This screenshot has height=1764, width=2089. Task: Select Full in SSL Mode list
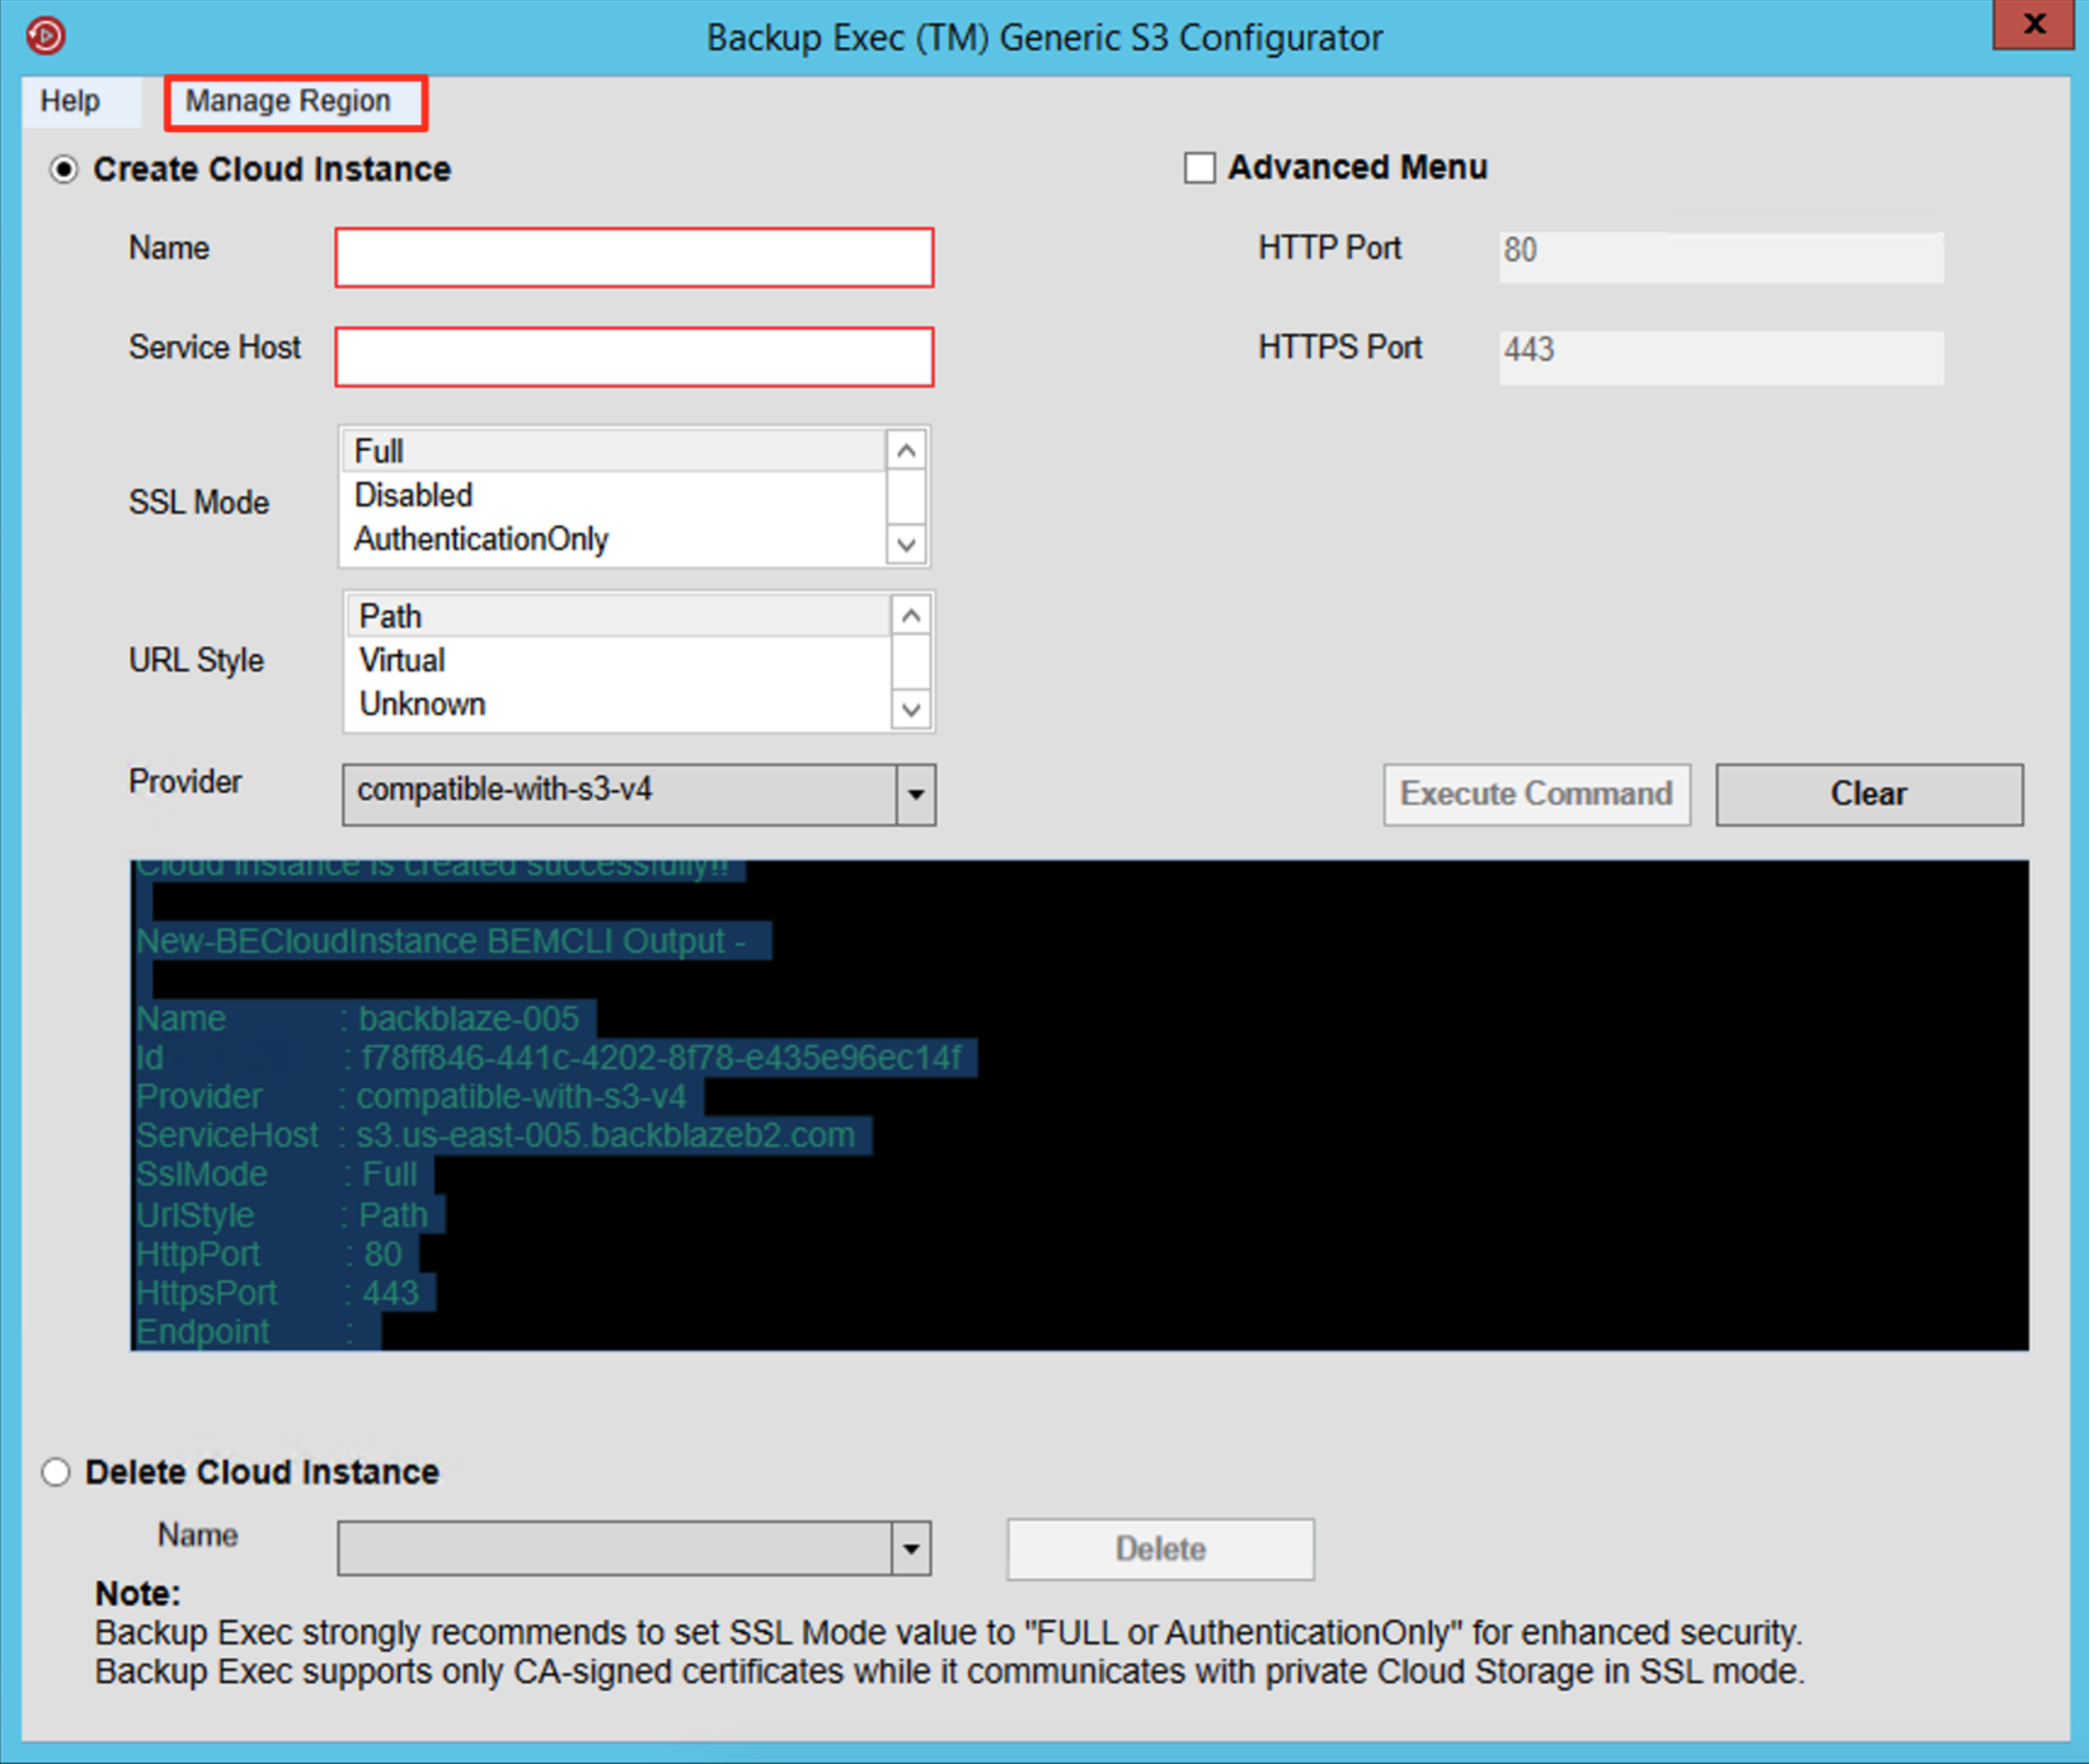[613, 451]
